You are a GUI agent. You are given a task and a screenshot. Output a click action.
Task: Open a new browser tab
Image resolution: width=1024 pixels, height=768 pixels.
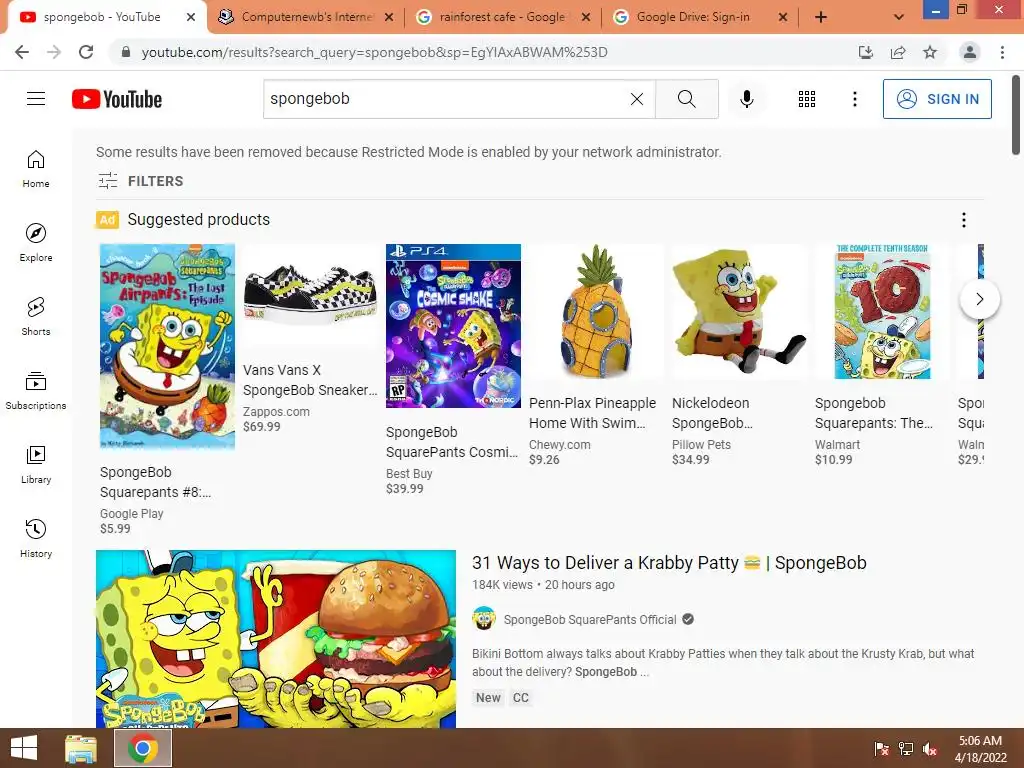click(821, 17)
